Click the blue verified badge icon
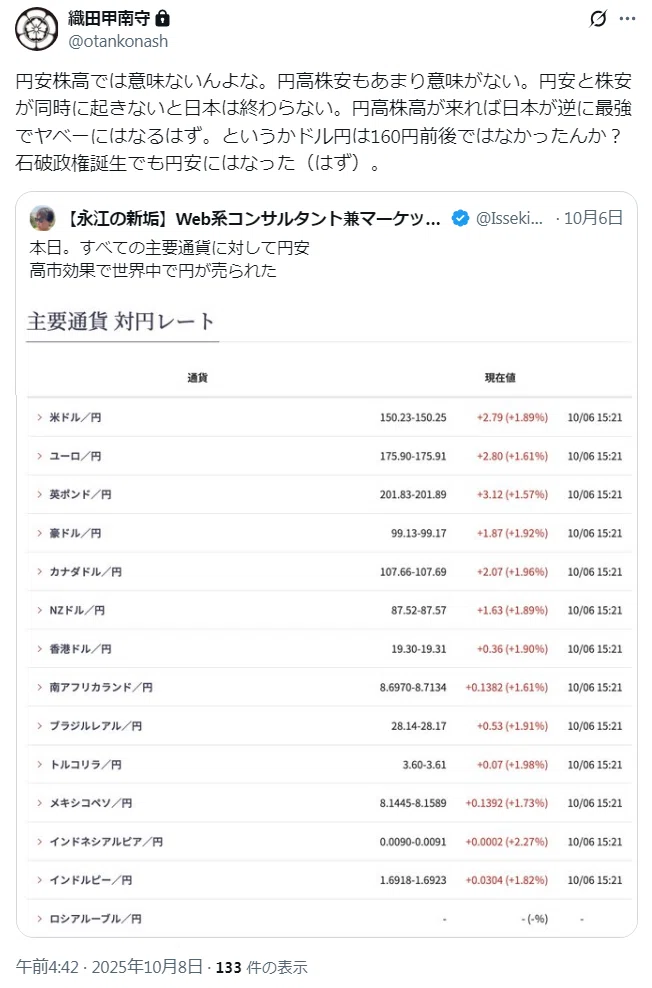652x988 pixels. (x=460, y=219)
